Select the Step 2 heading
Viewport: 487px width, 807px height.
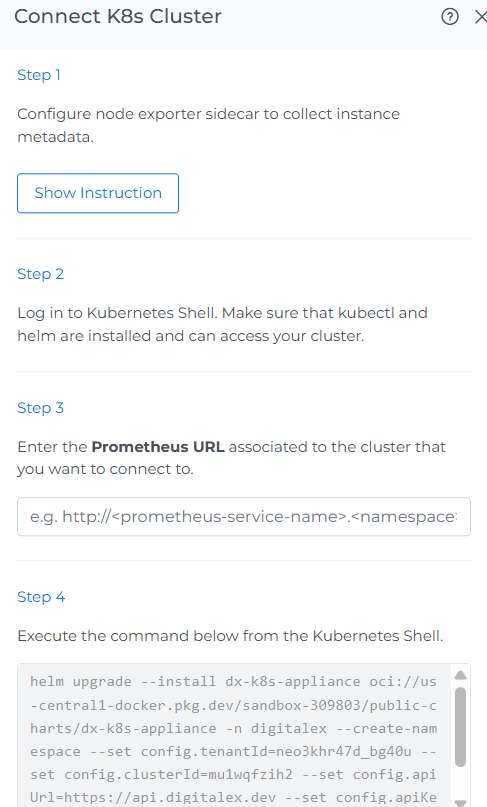(41, 274)
